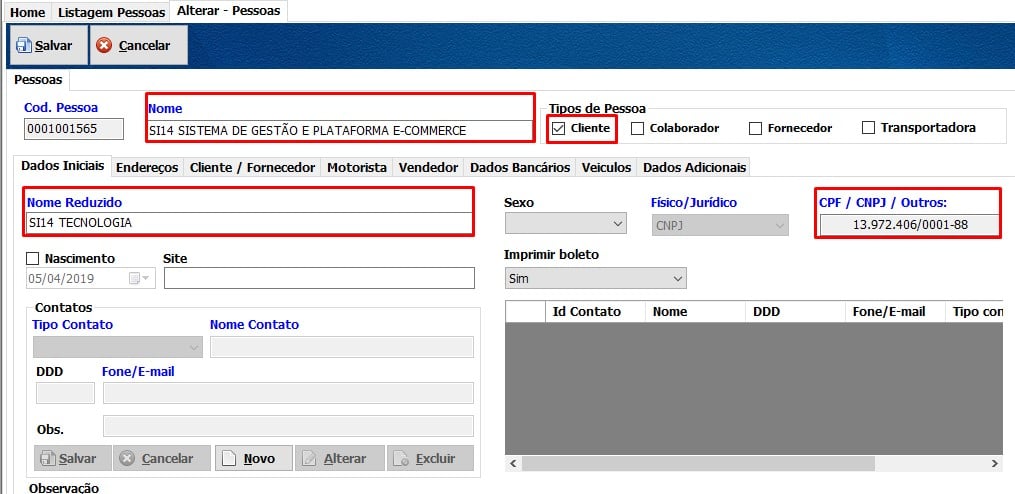
Task: Click the Id Contato column header
Action: pos(596,311)
